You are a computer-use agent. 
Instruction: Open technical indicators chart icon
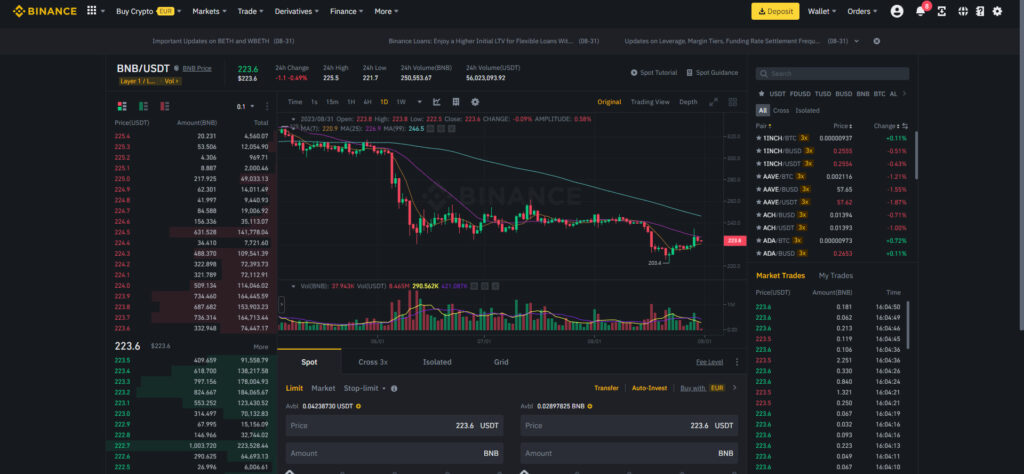[x=437, y=102]
